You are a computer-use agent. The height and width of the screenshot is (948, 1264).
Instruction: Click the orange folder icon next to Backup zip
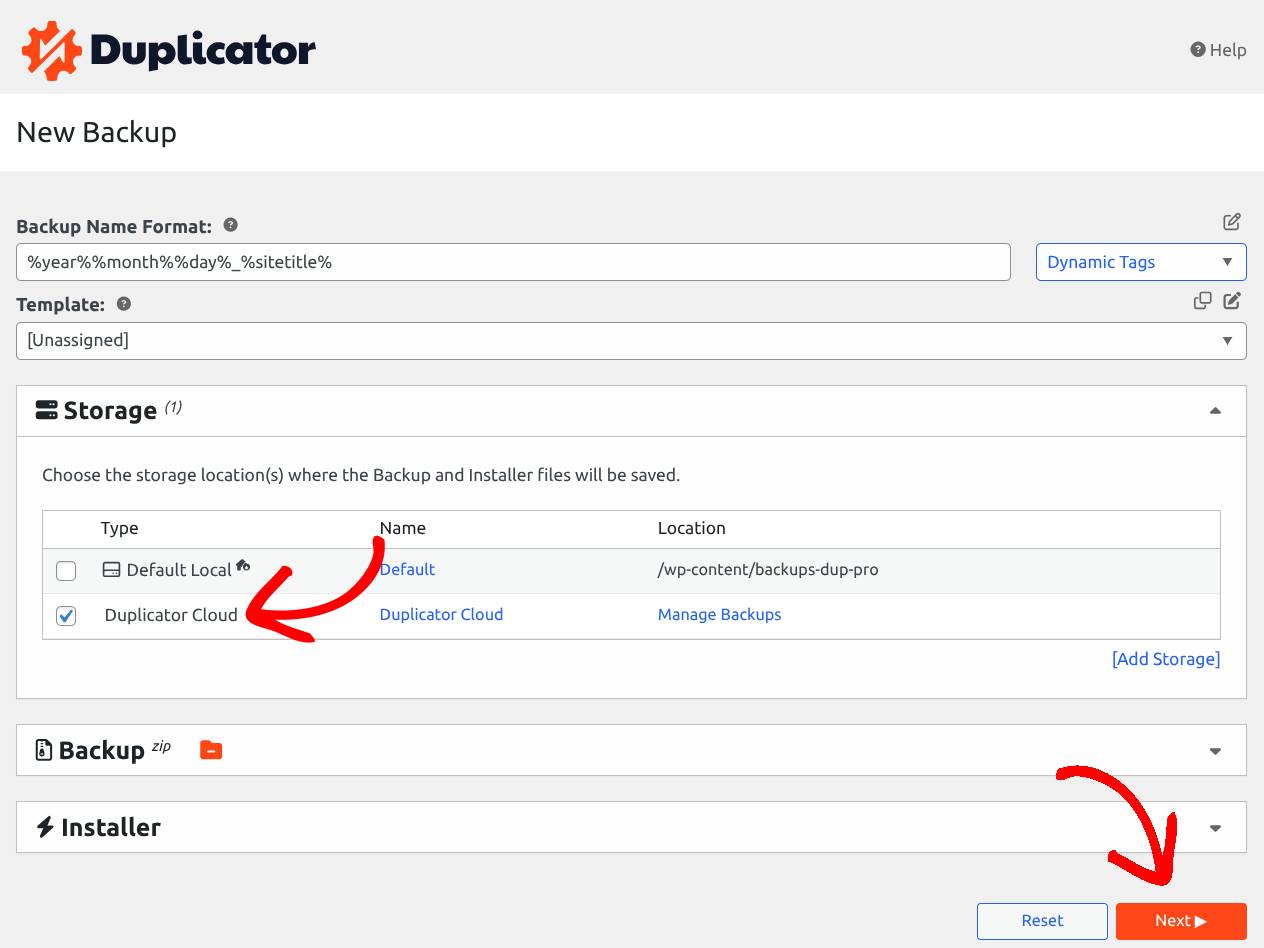210,748
